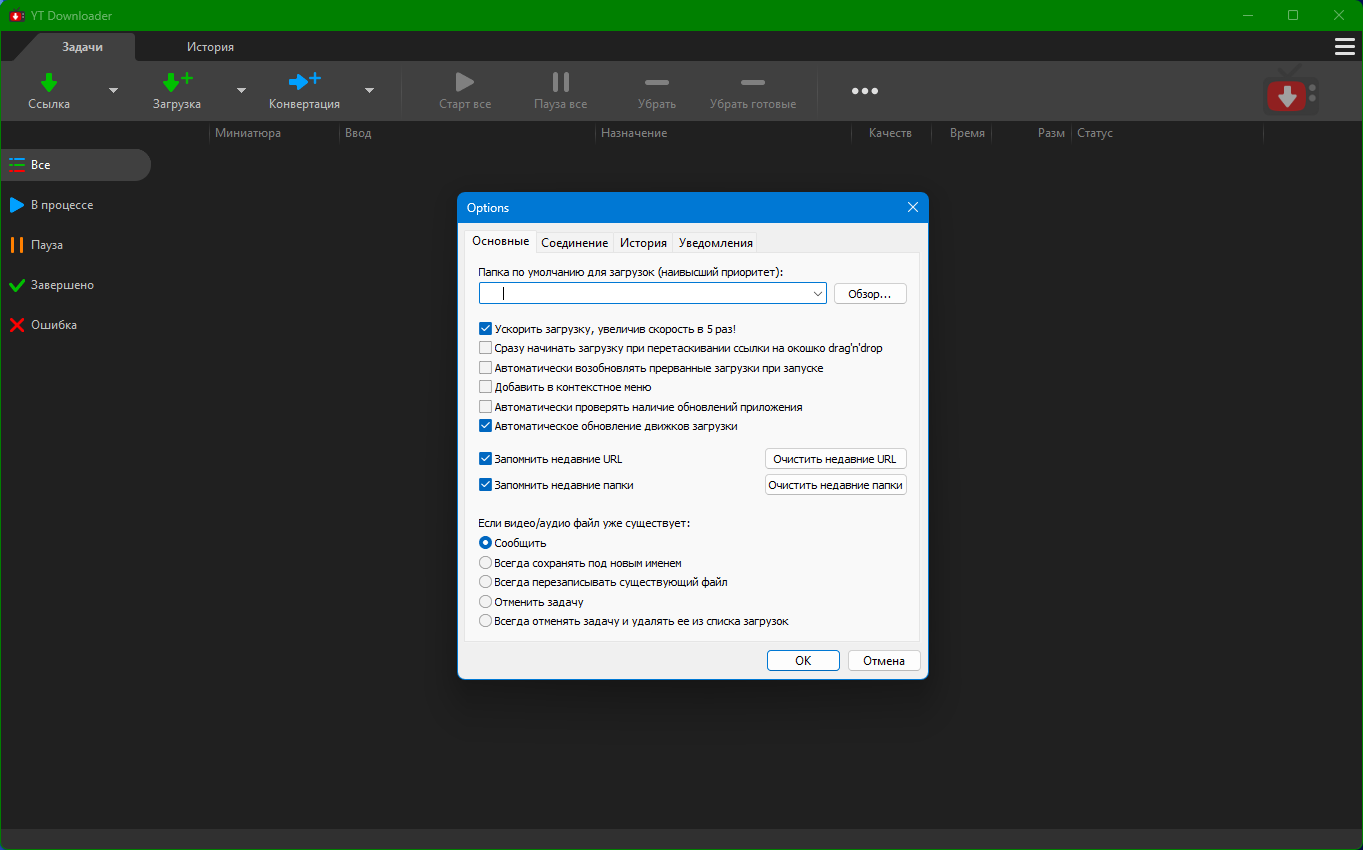Expand the default folder combo box dropdown
This screenshot has height=850, width=1363.
[817, 294]
